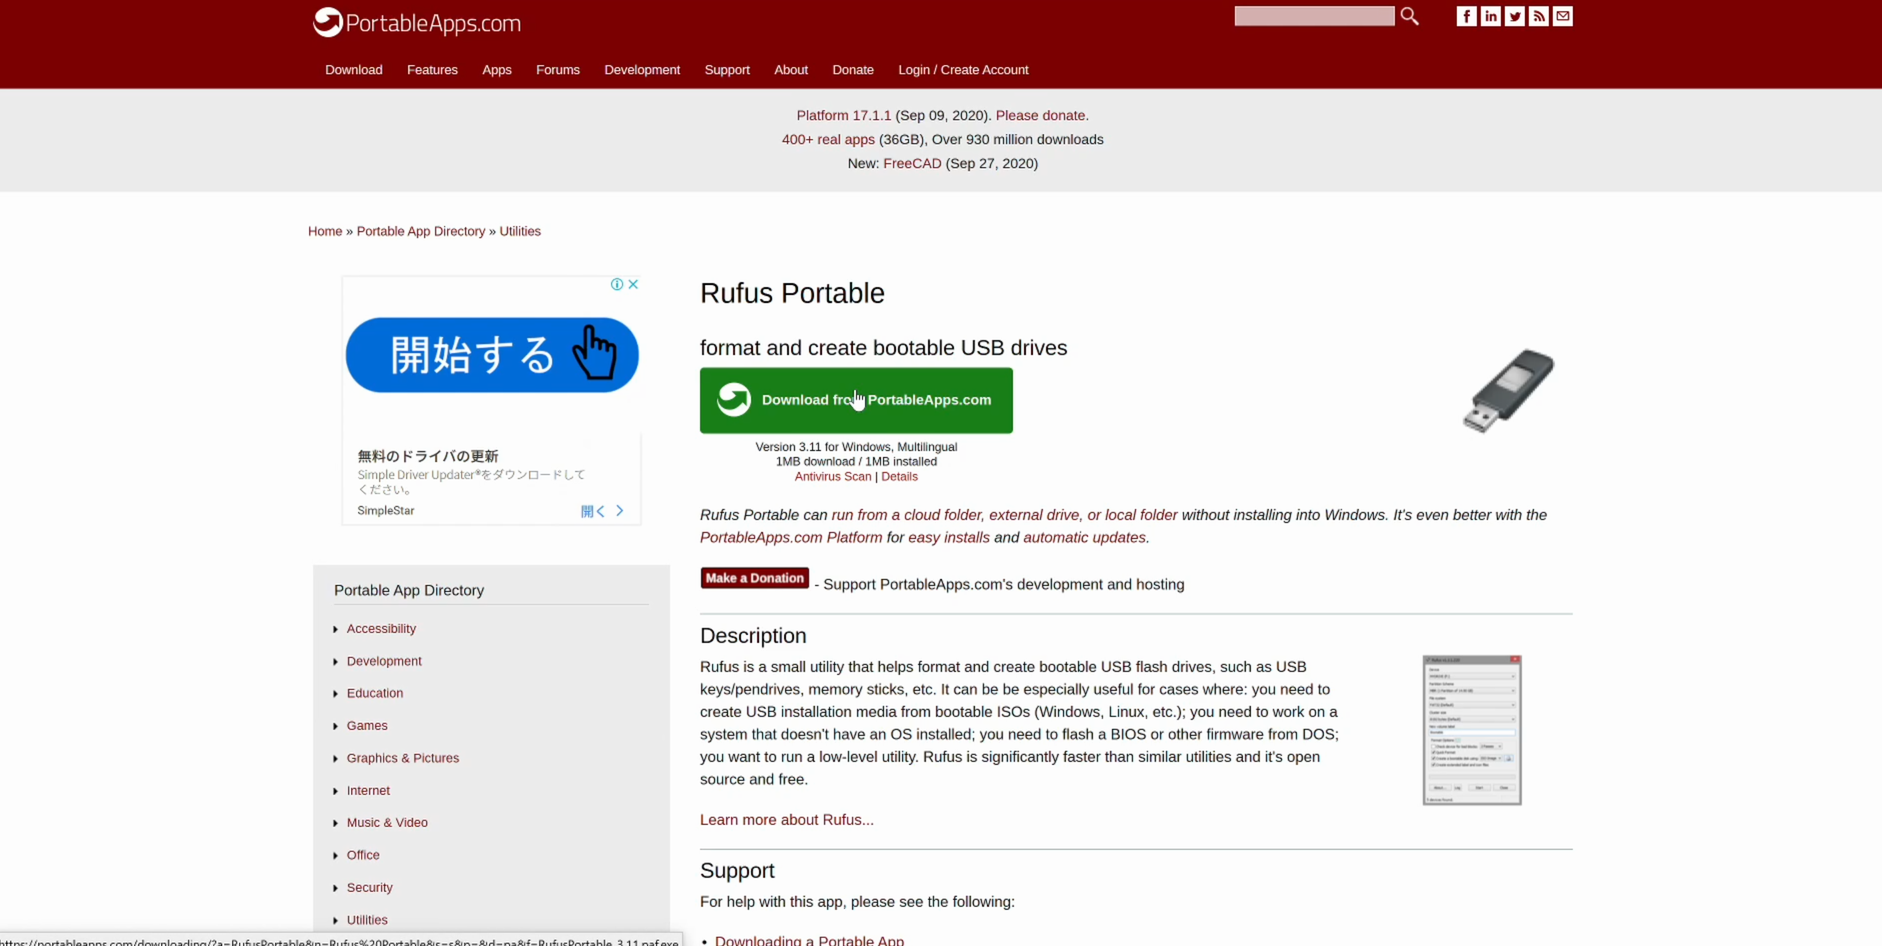Image resolution: width=1882 pixels, height=946 pixels.
Task: Open the Rufus screenshot thumbnail
Action: point(1472,730)
